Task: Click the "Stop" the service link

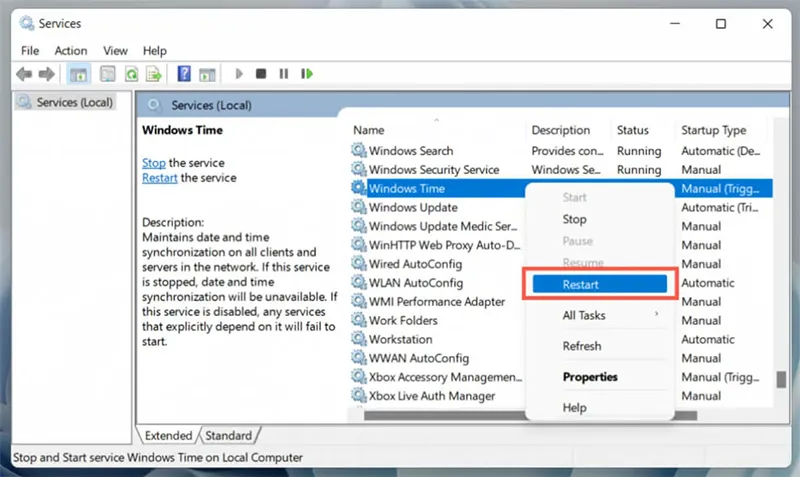Action: pyautogui.click(x=153, y=163)
